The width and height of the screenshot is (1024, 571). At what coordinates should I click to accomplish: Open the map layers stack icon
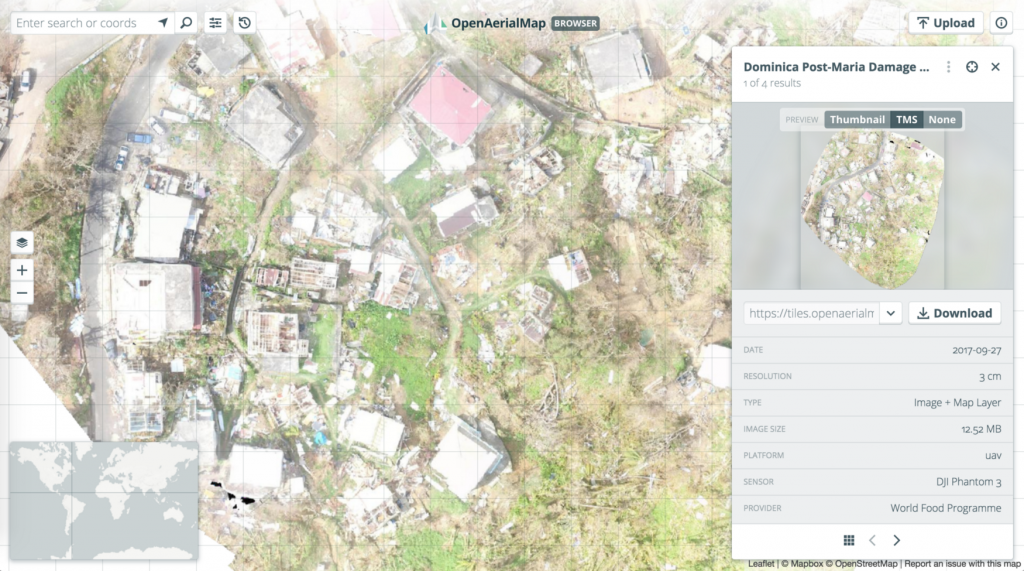point(22,243)
